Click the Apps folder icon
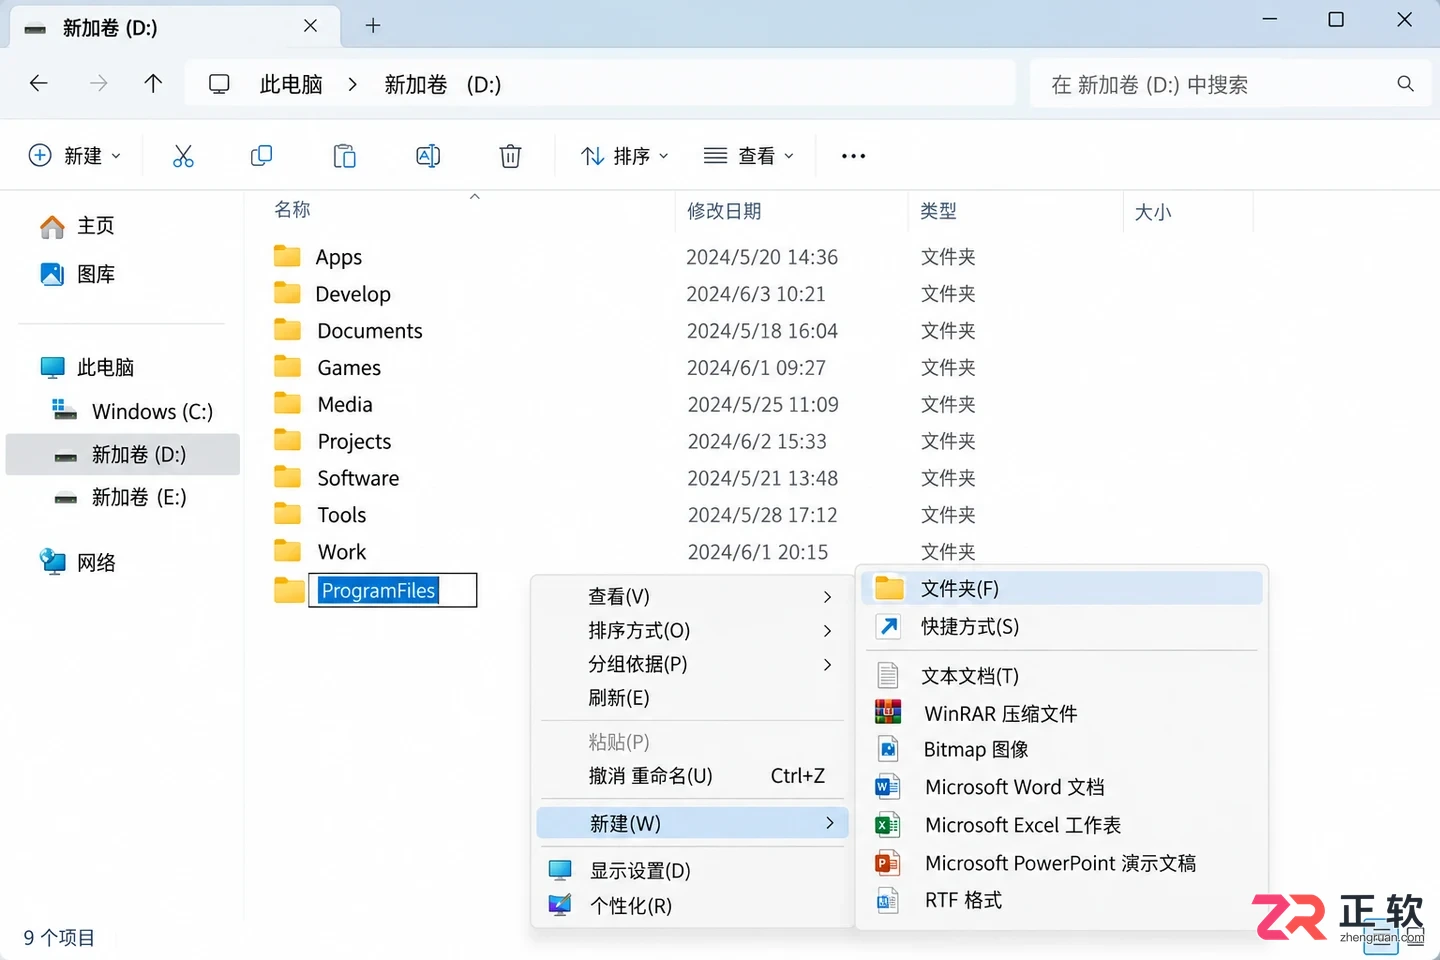The width and height of the screenshot is (1440, 960). (287, 256)
